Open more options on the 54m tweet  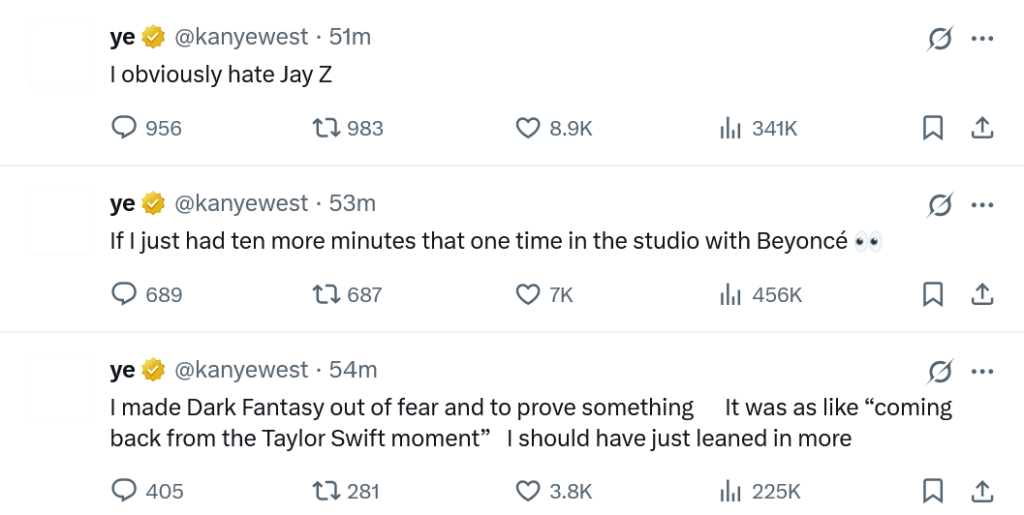[x=982, y=371]
